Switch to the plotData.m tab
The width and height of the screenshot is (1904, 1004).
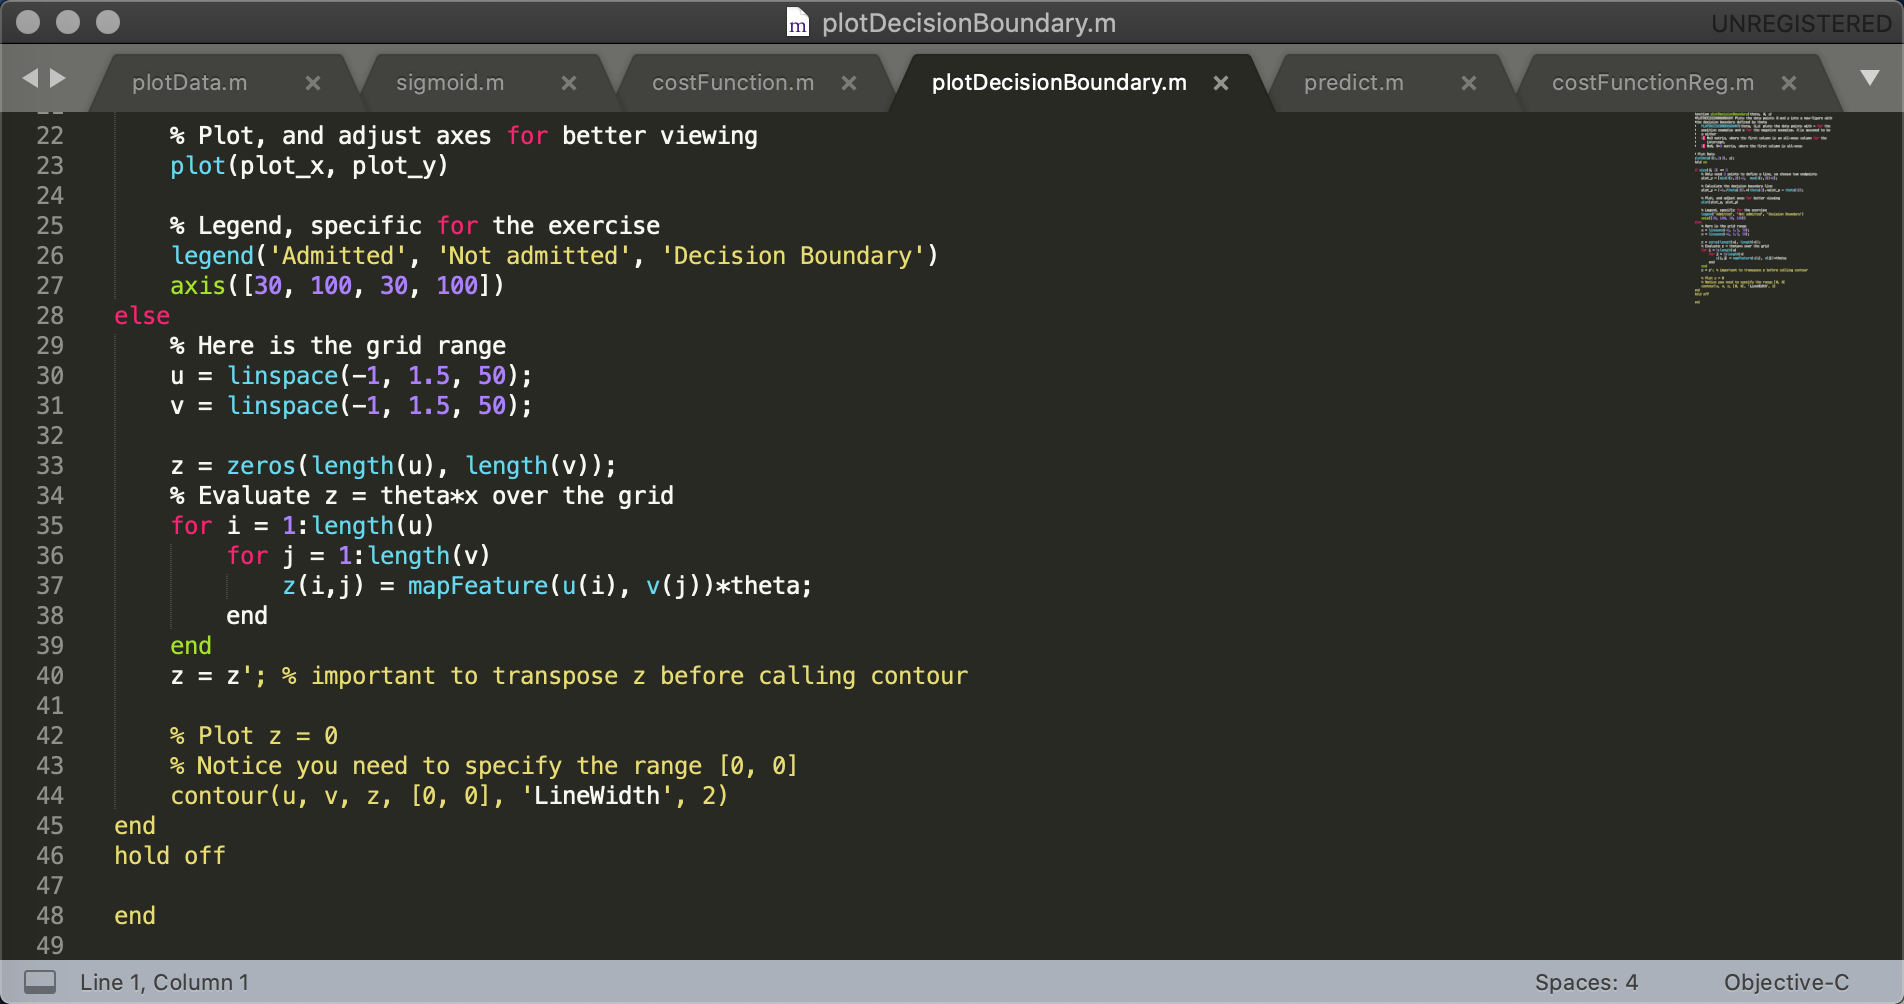click(x=190, y=83)
